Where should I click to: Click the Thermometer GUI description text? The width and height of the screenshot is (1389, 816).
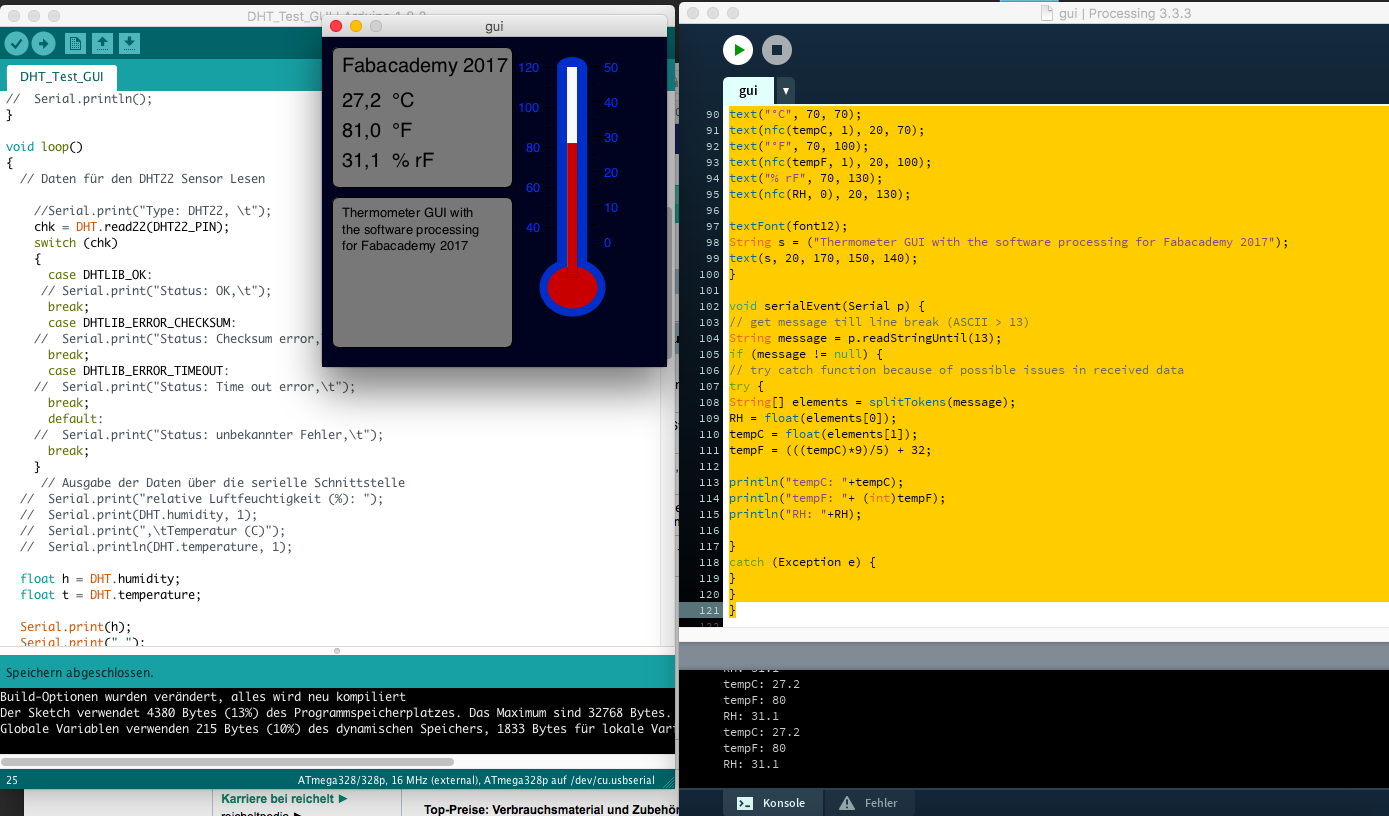(x=410, y=229)
